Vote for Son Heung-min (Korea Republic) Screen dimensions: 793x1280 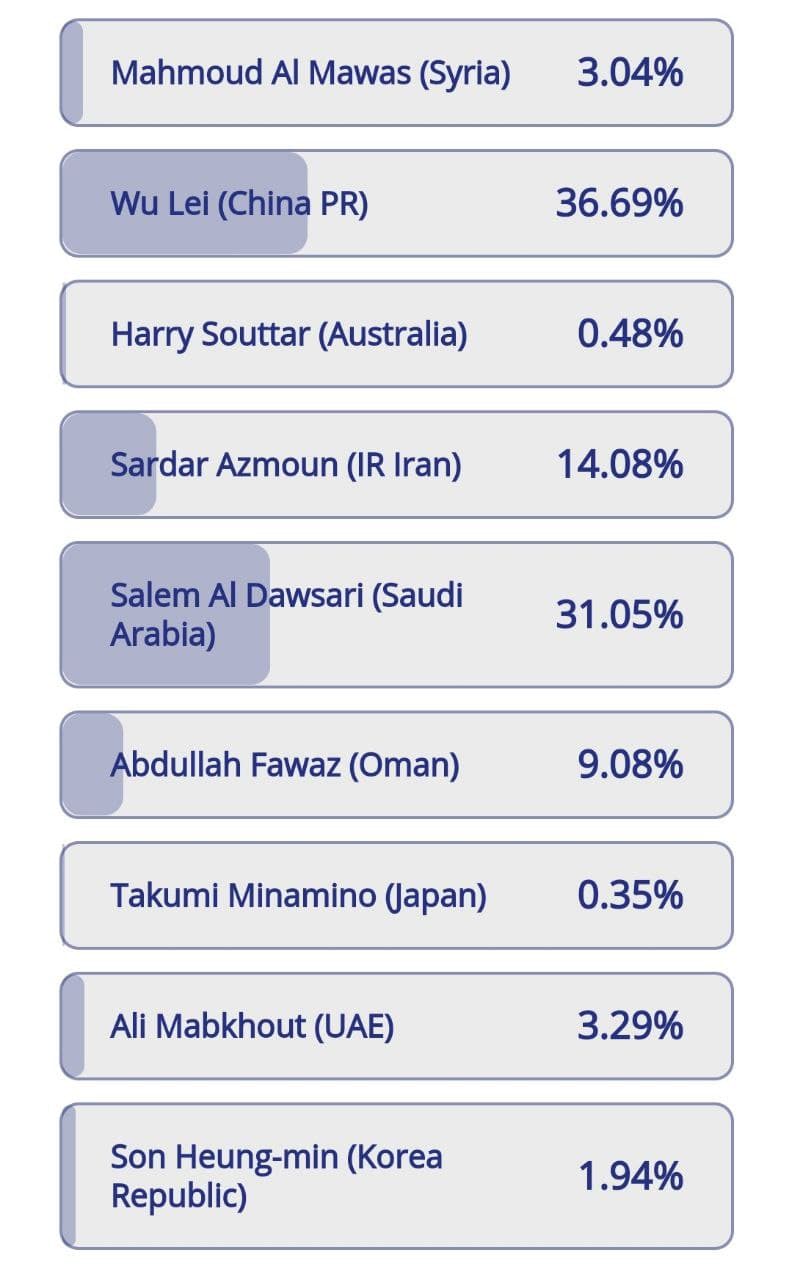397,1176
